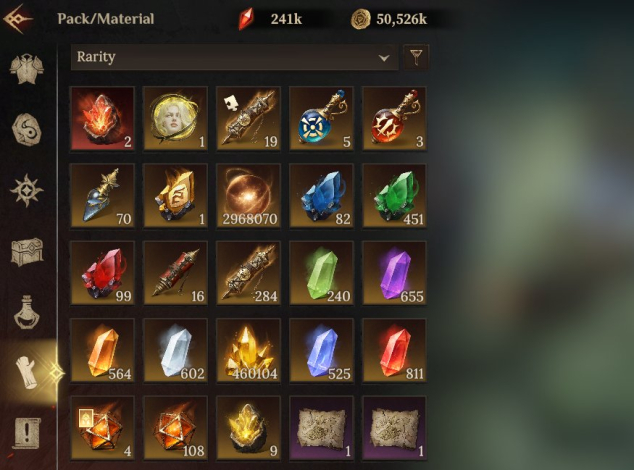Pick the purple crystal with quantity 655
This screenshot has height=470, width=634.
394,273
